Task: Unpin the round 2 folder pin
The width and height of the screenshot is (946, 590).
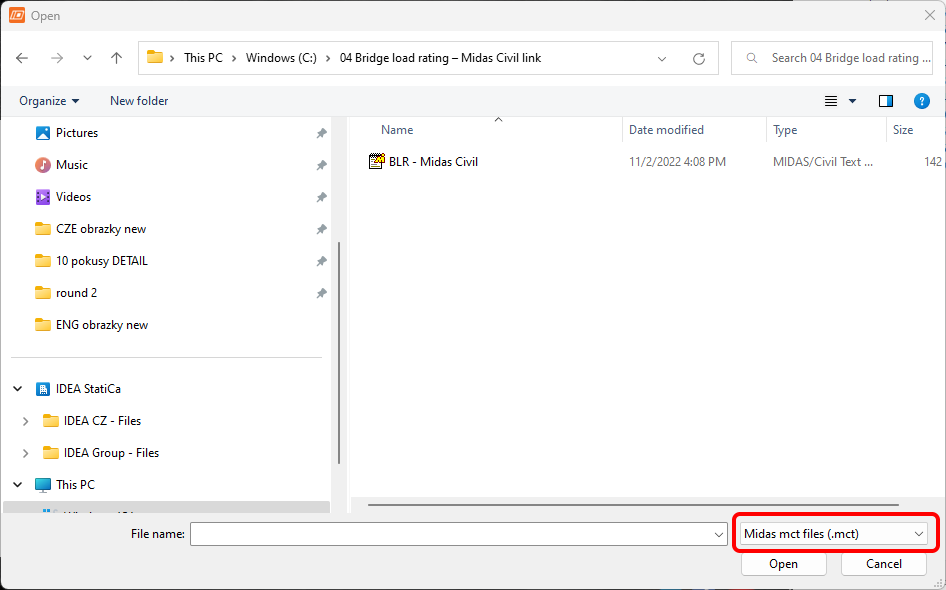Action: click(321, 293)
